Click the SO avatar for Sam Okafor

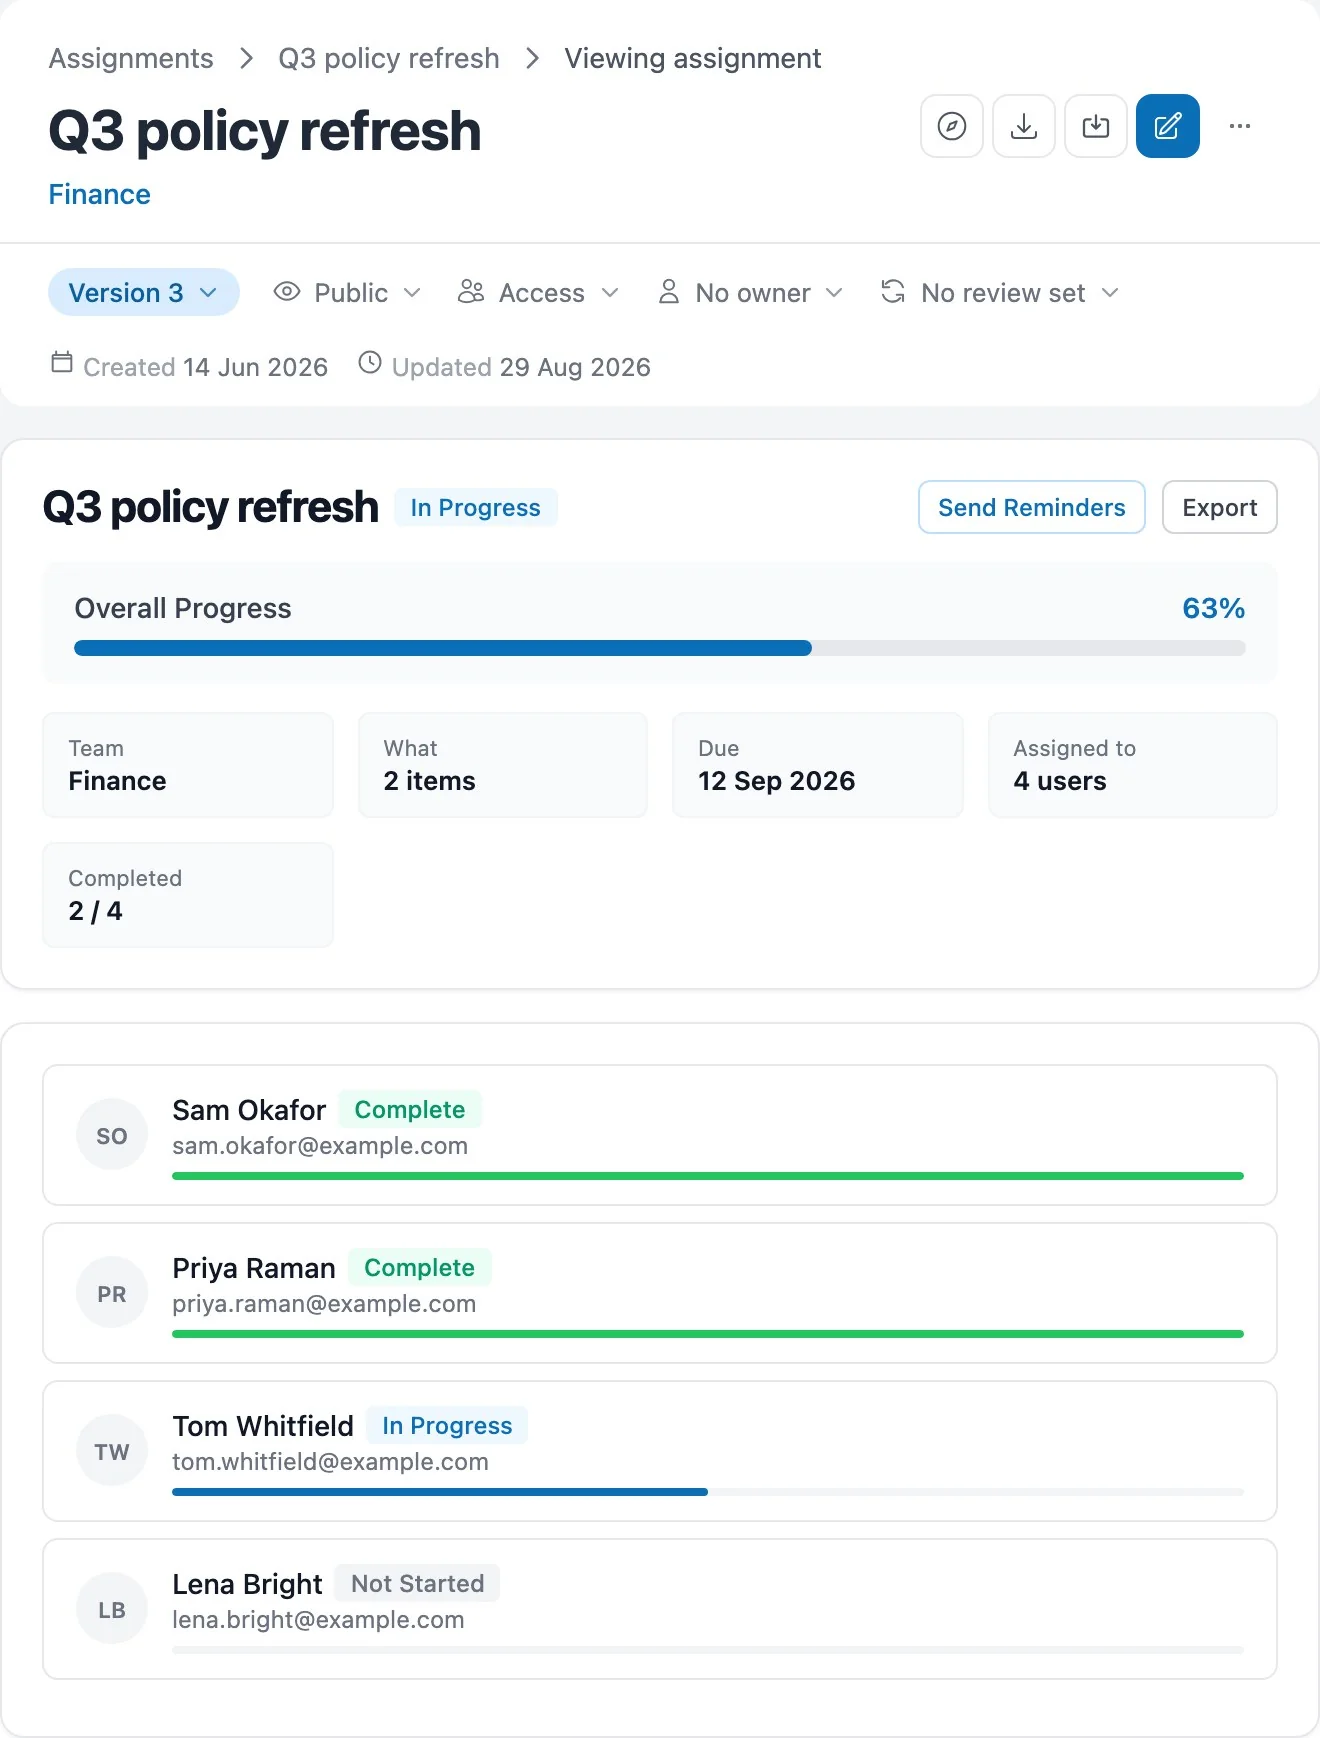(x=112, y=1135)
